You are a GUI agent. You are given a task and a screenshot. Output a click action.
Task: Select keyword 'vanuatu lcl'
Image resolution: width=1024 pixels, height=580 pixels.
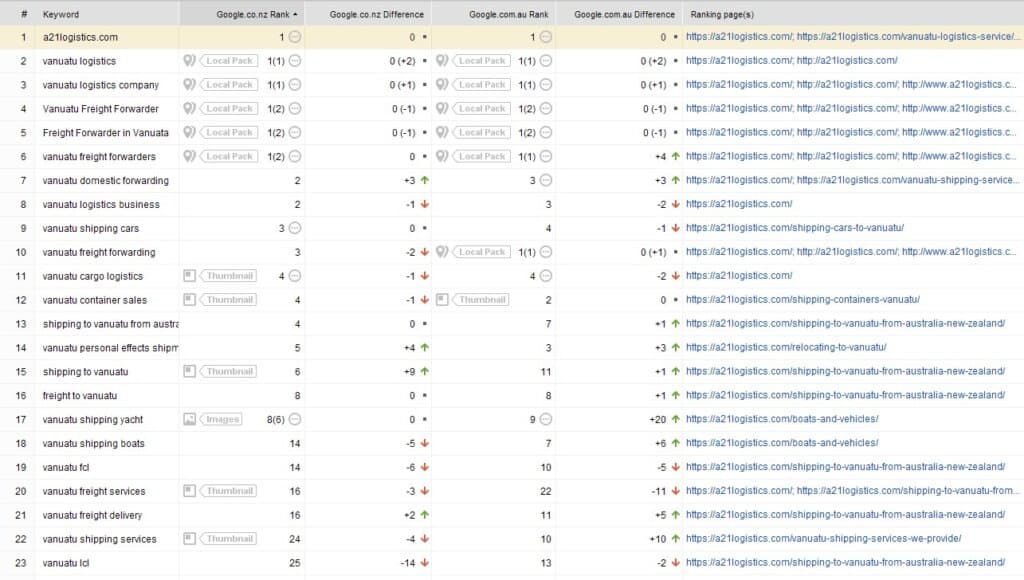[x=66, y=562]
